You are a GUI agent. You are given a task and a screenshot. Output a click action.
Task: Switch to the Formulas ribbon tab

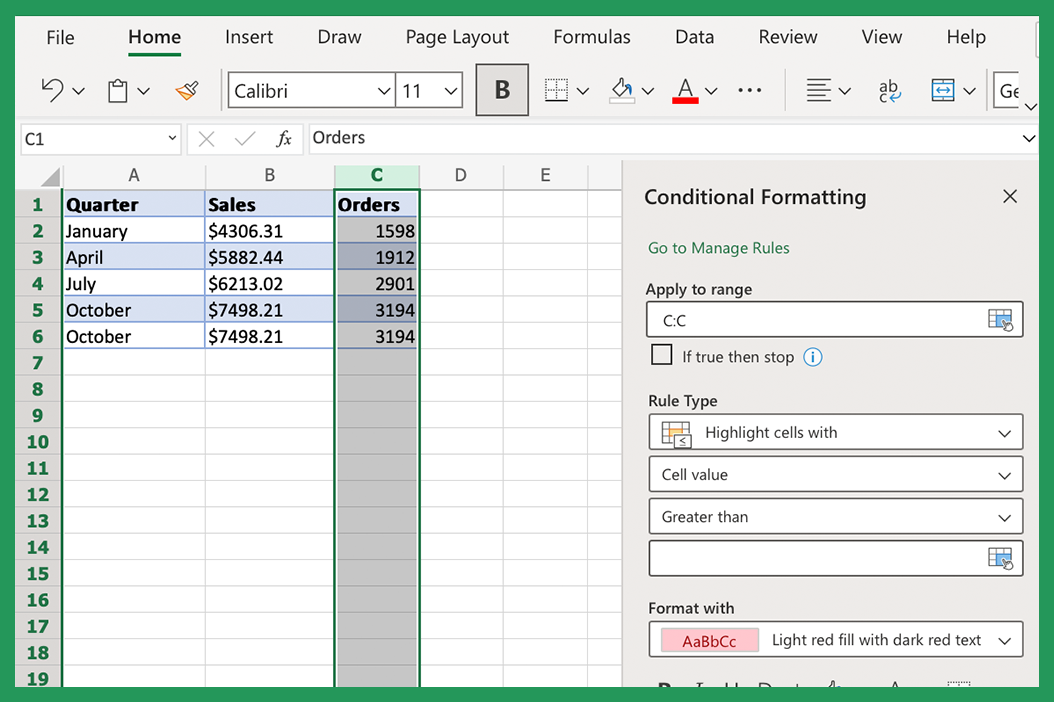pyautogui.click(x=591, y=37)
